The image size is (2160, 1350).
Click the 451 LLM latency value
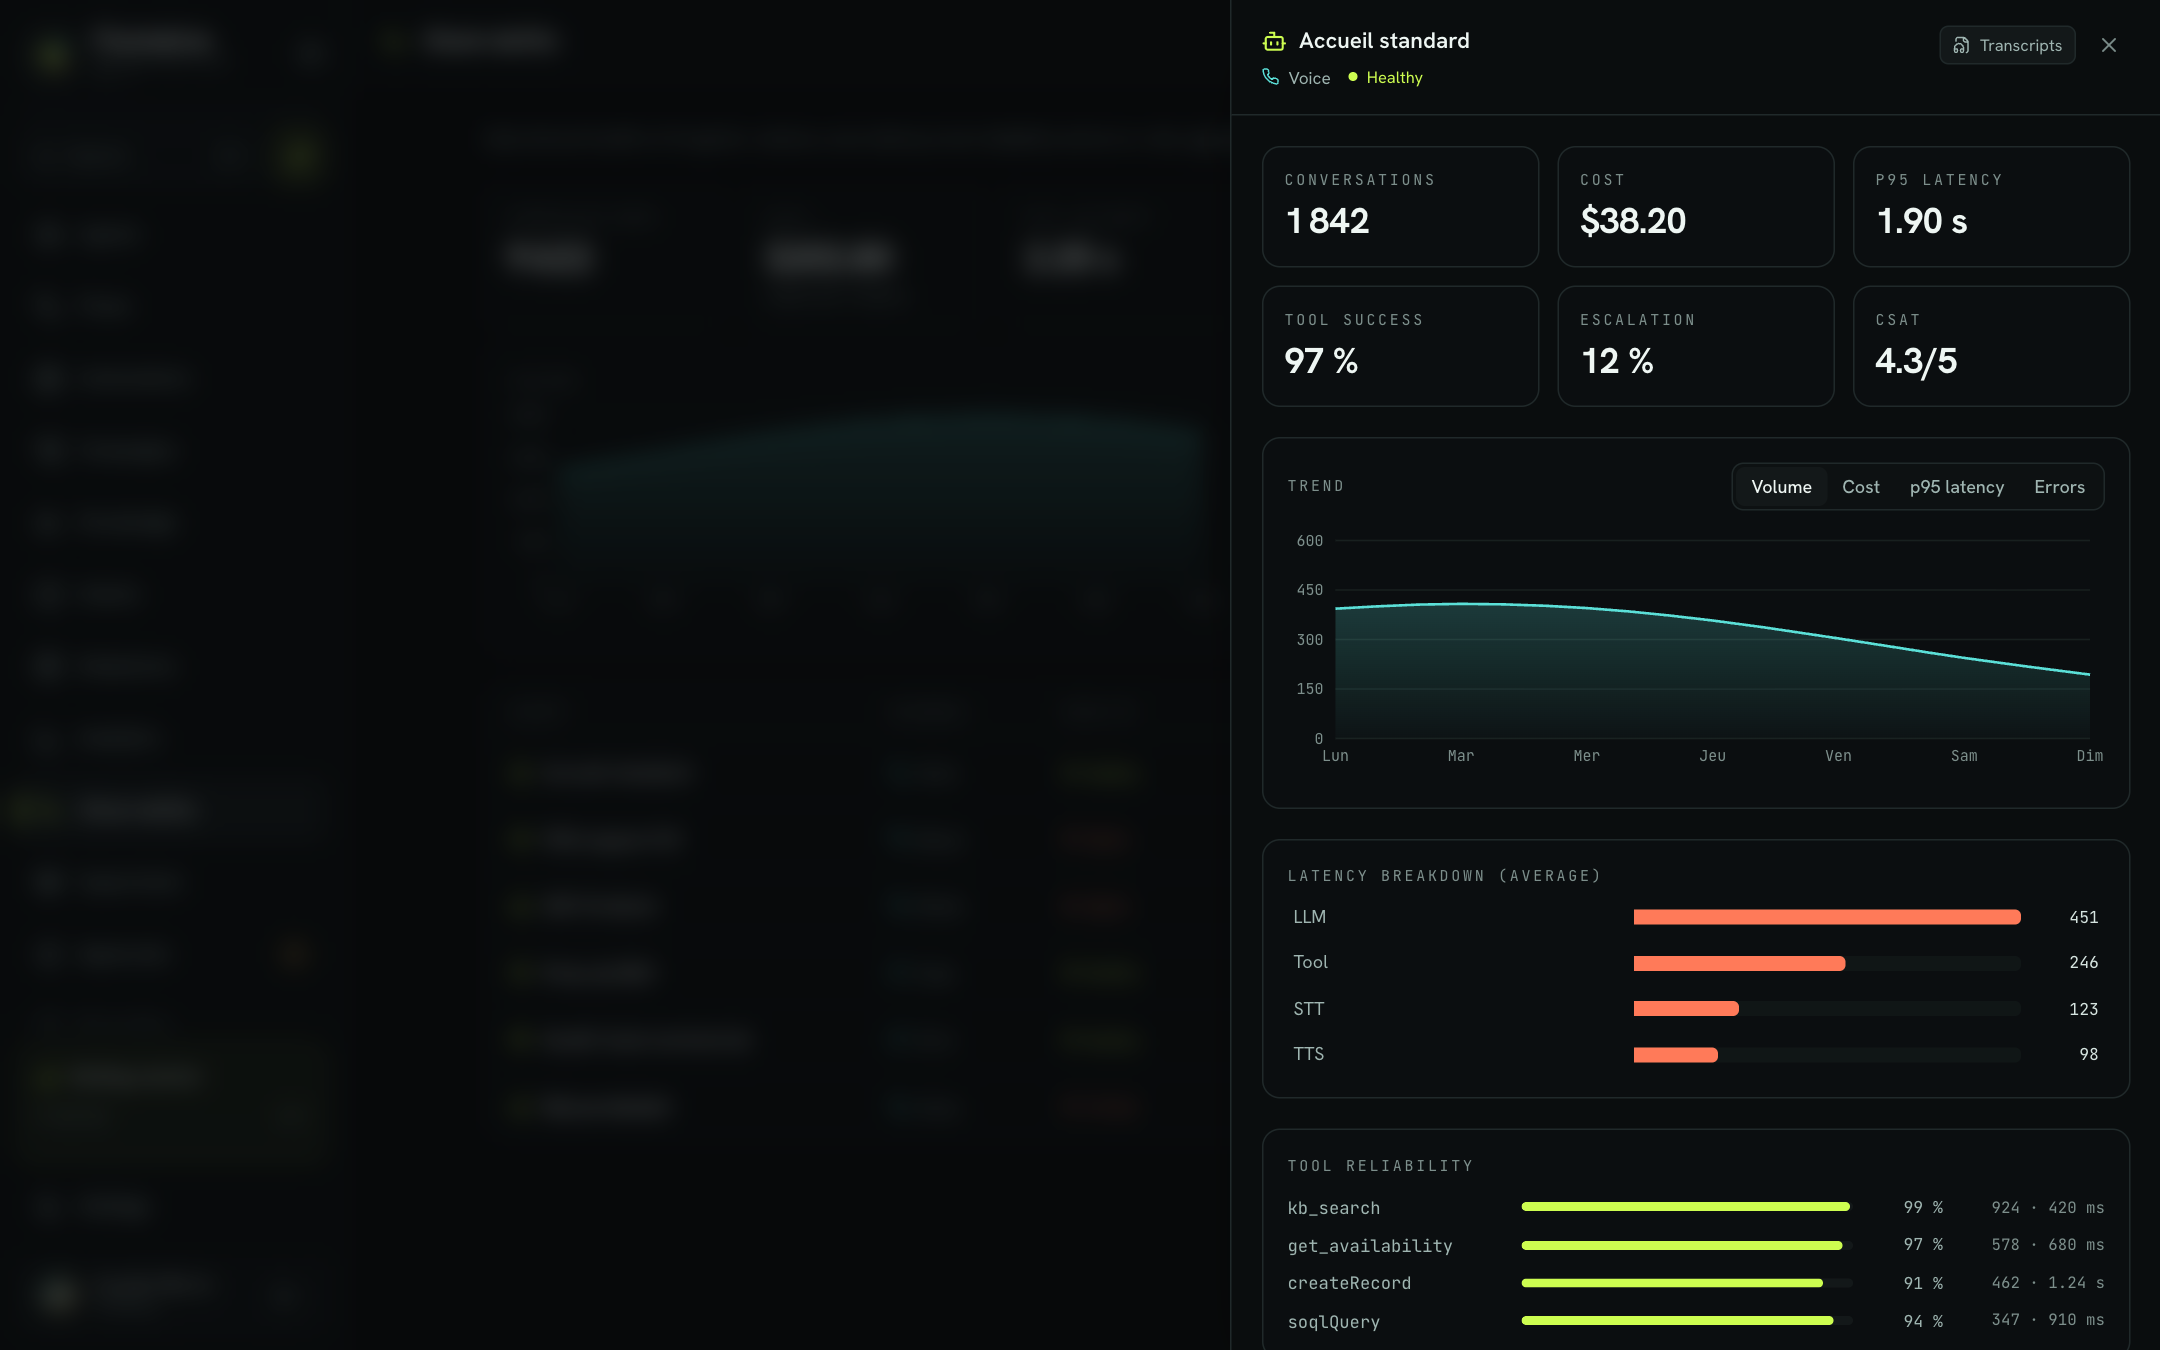tap(2084, 917)
